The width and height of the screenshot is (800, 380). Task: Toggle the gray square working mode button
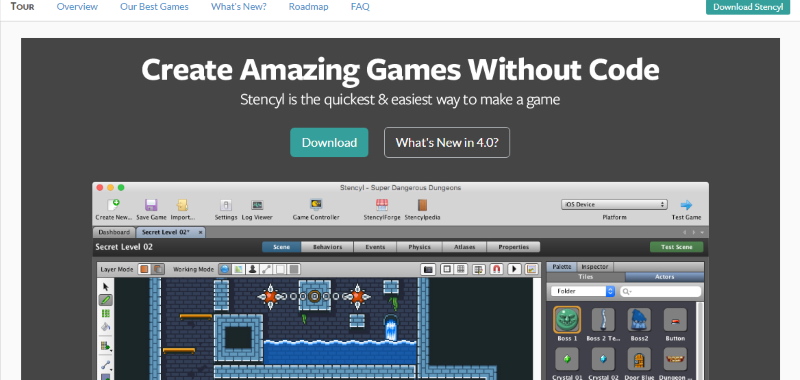294,269
